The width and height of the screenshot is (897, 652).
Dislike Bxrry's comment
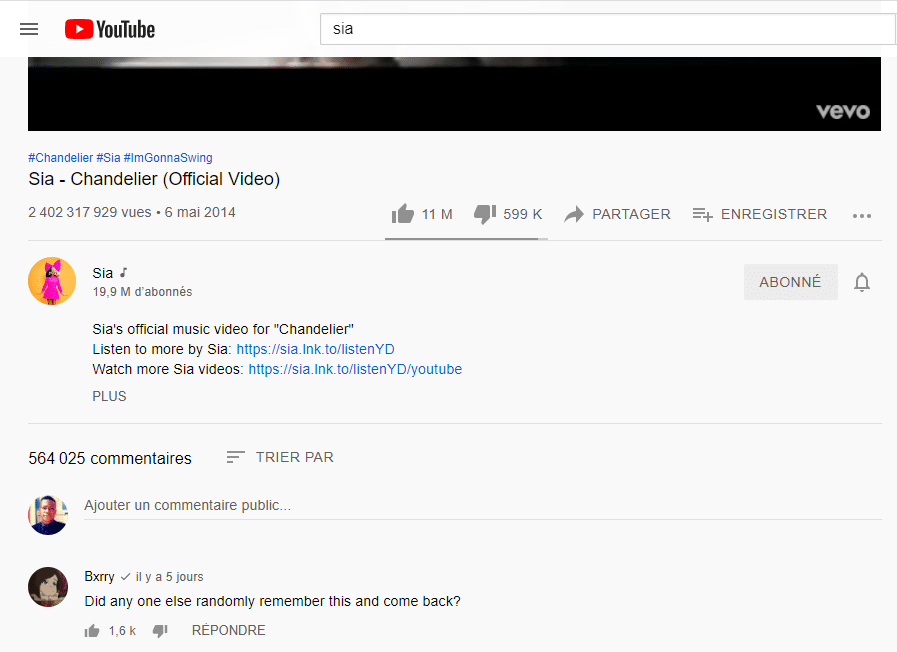click(160, 631)
